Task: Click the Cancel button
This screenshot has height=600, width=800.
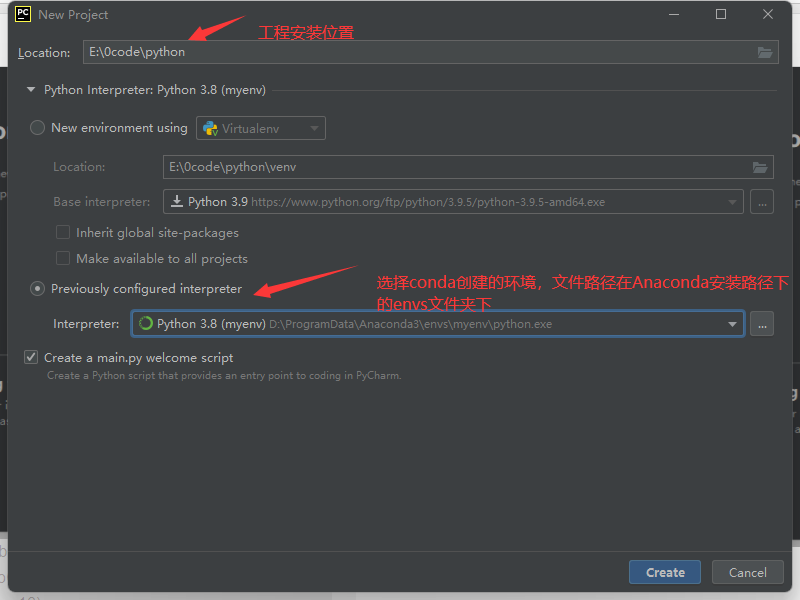Action: tap(747, 572)
